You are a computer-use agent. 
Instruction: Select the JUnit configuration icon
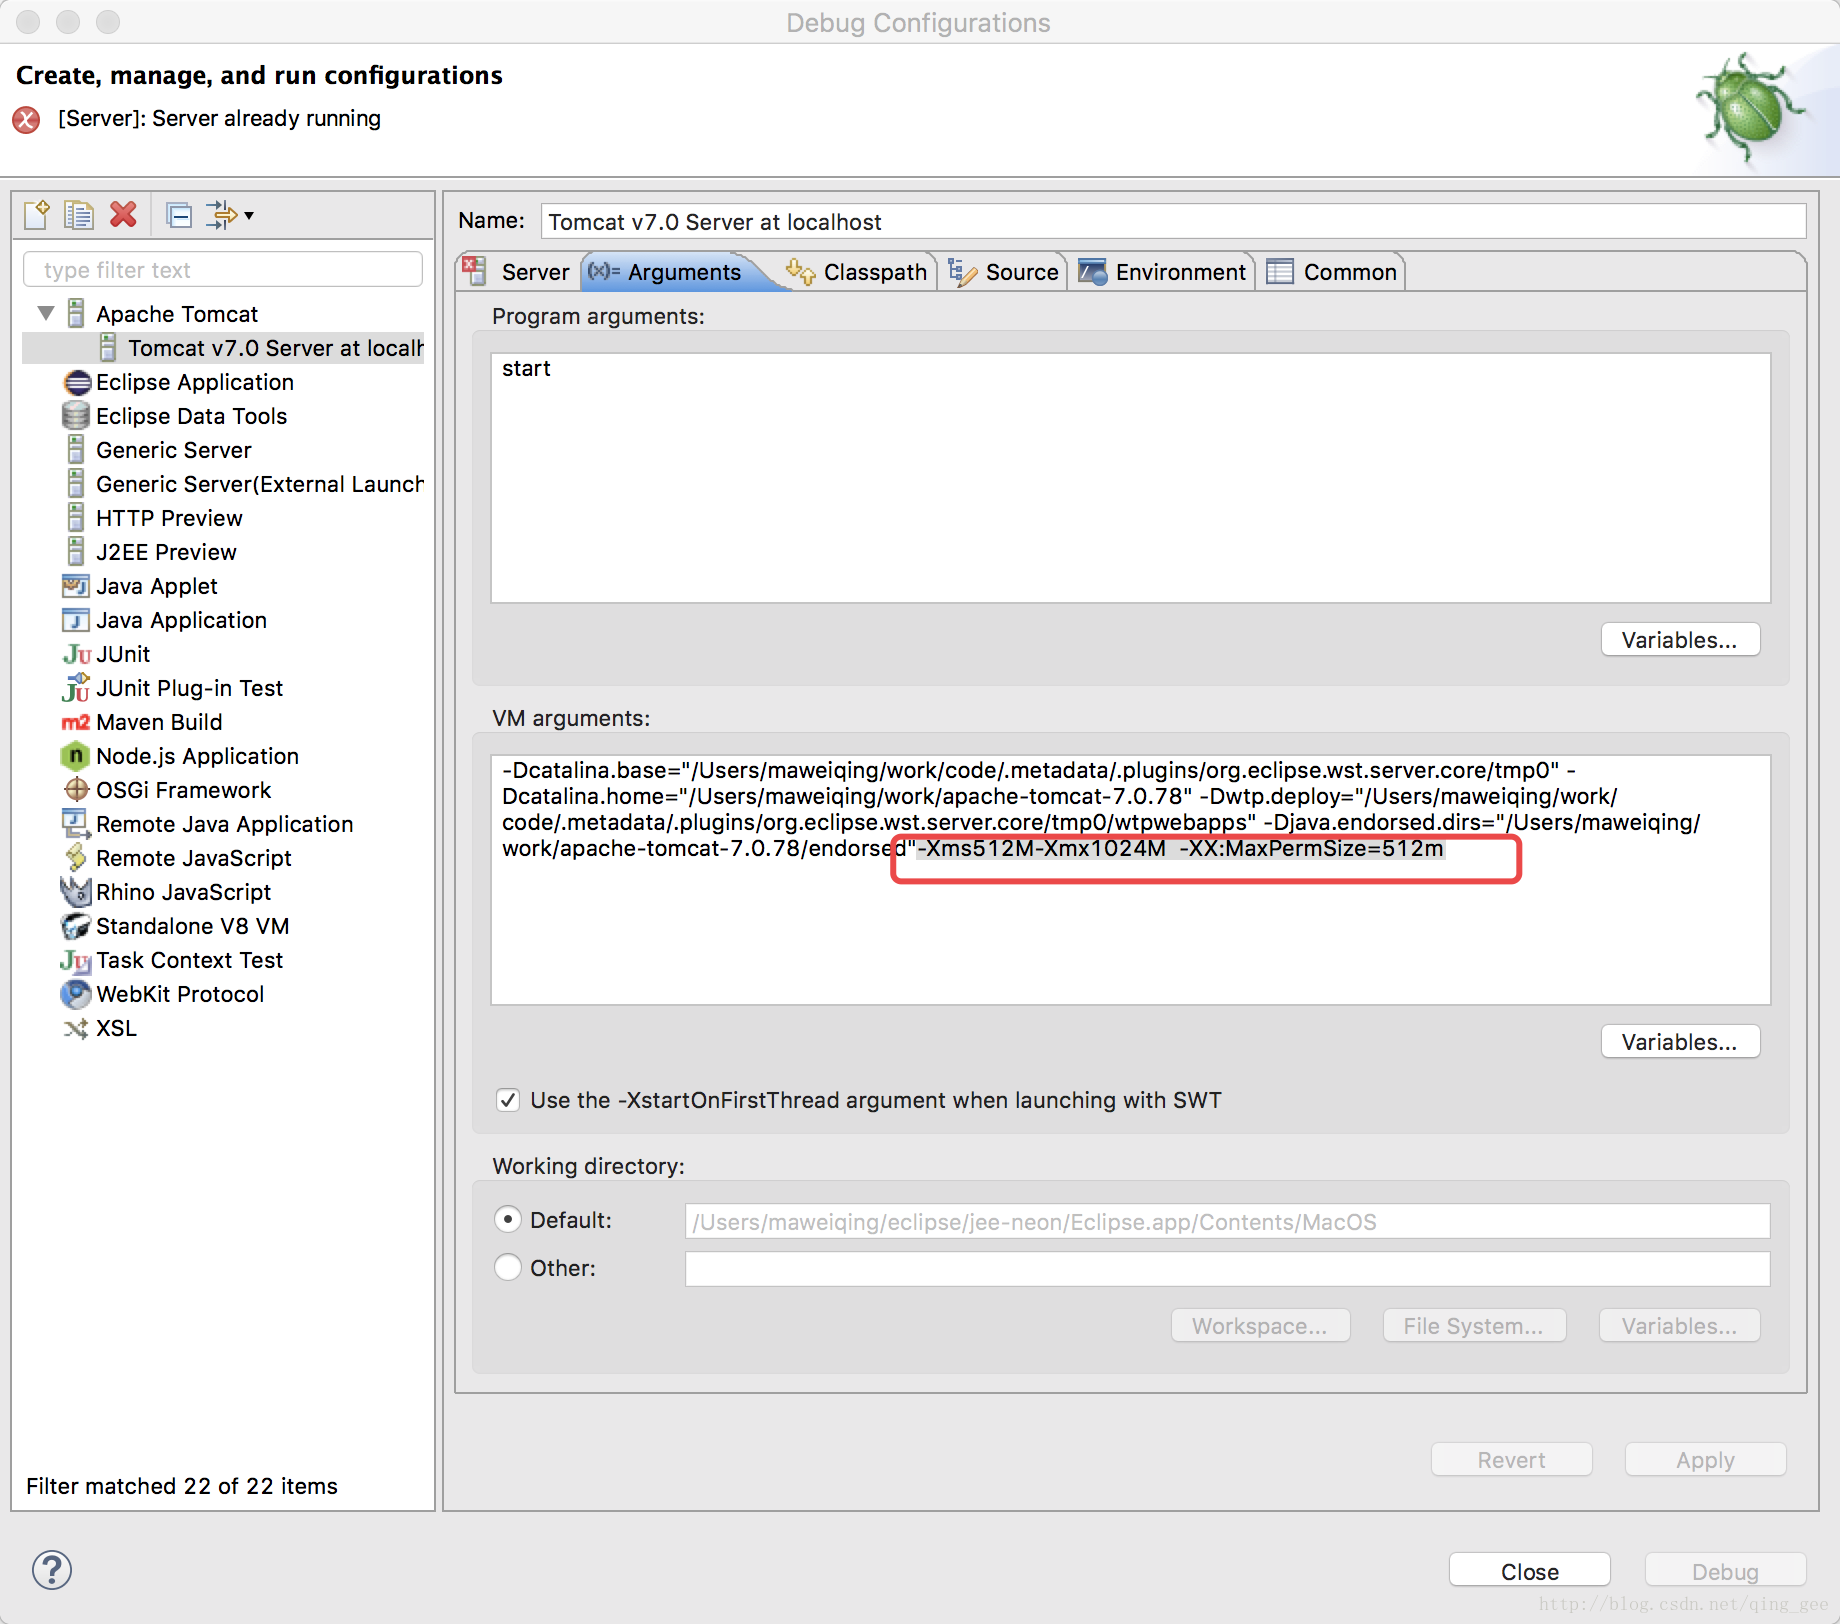76,654
